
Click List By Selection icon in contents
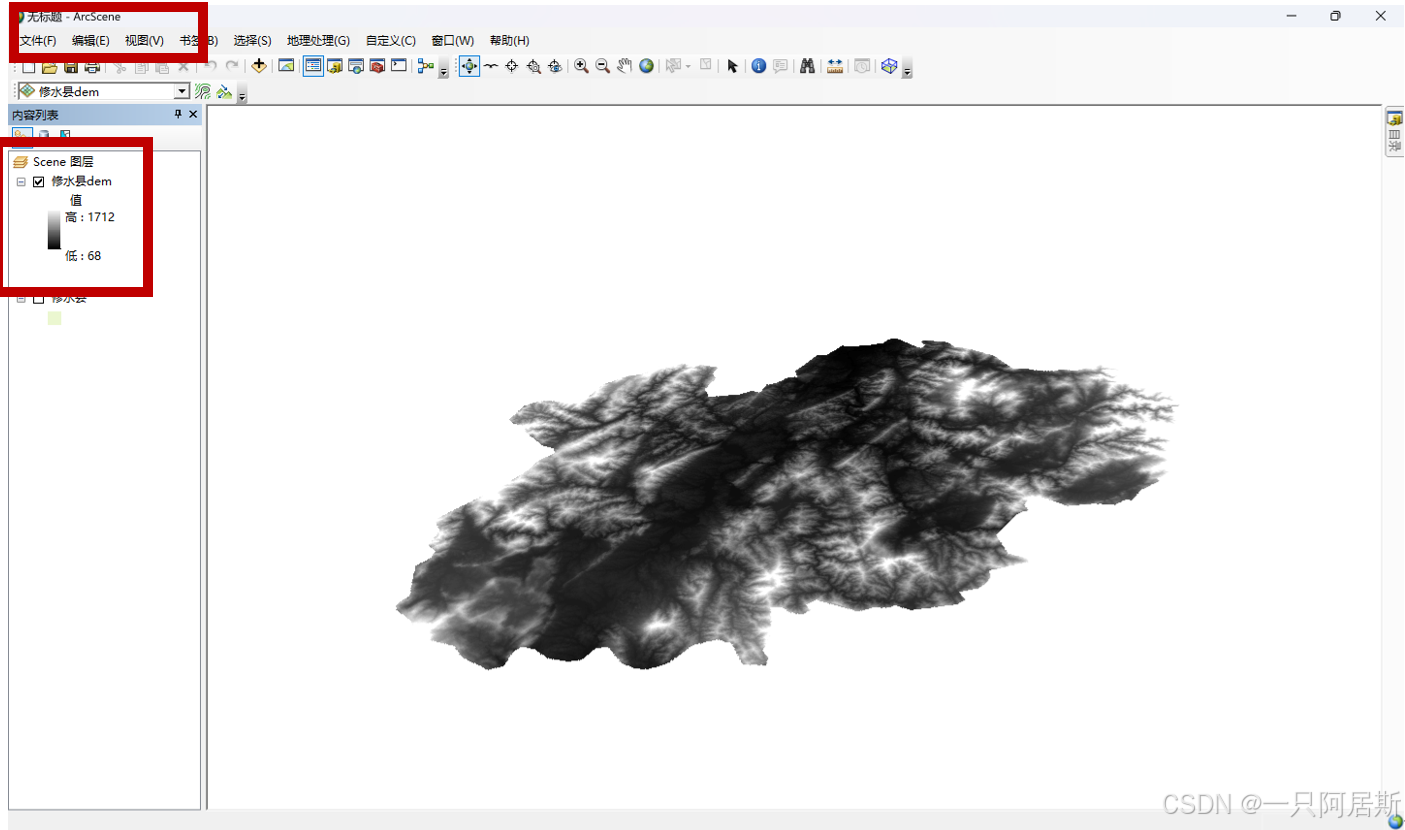point(65,134)
